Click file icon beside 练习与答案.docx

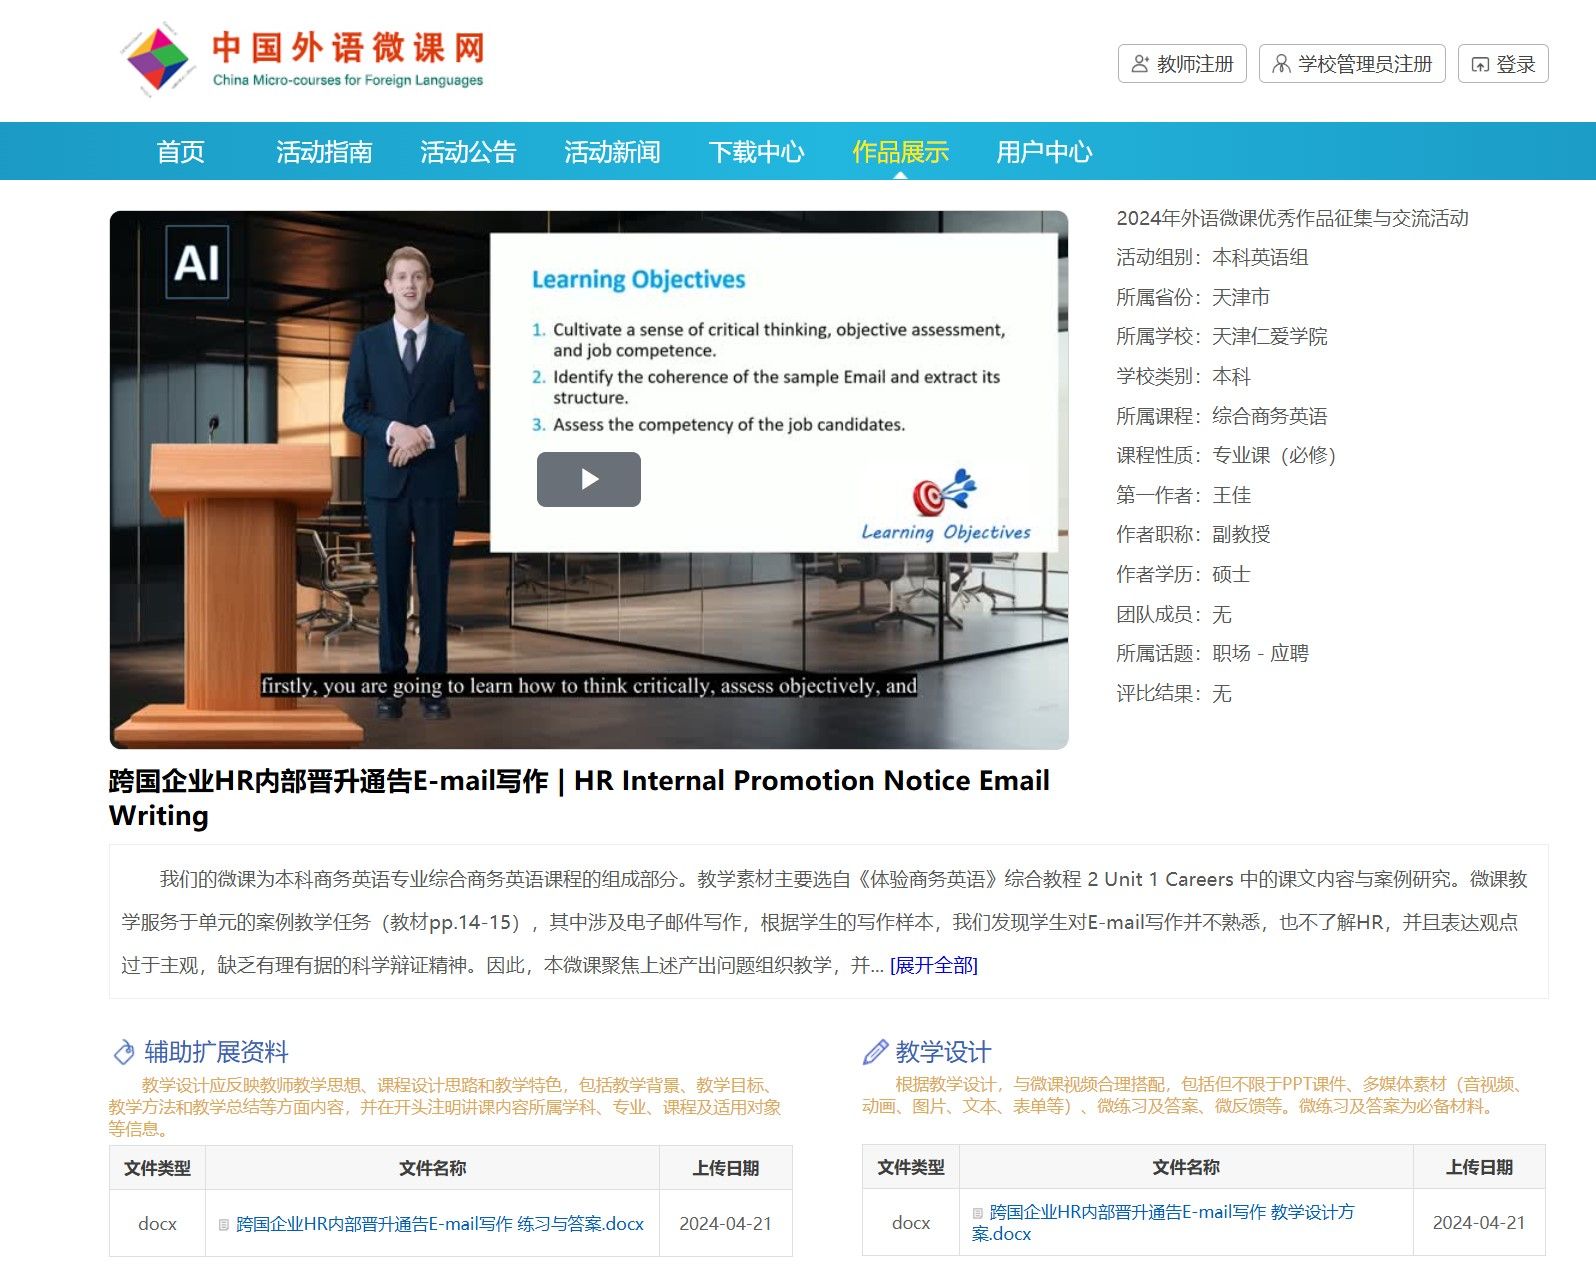tap(224, 1224)
